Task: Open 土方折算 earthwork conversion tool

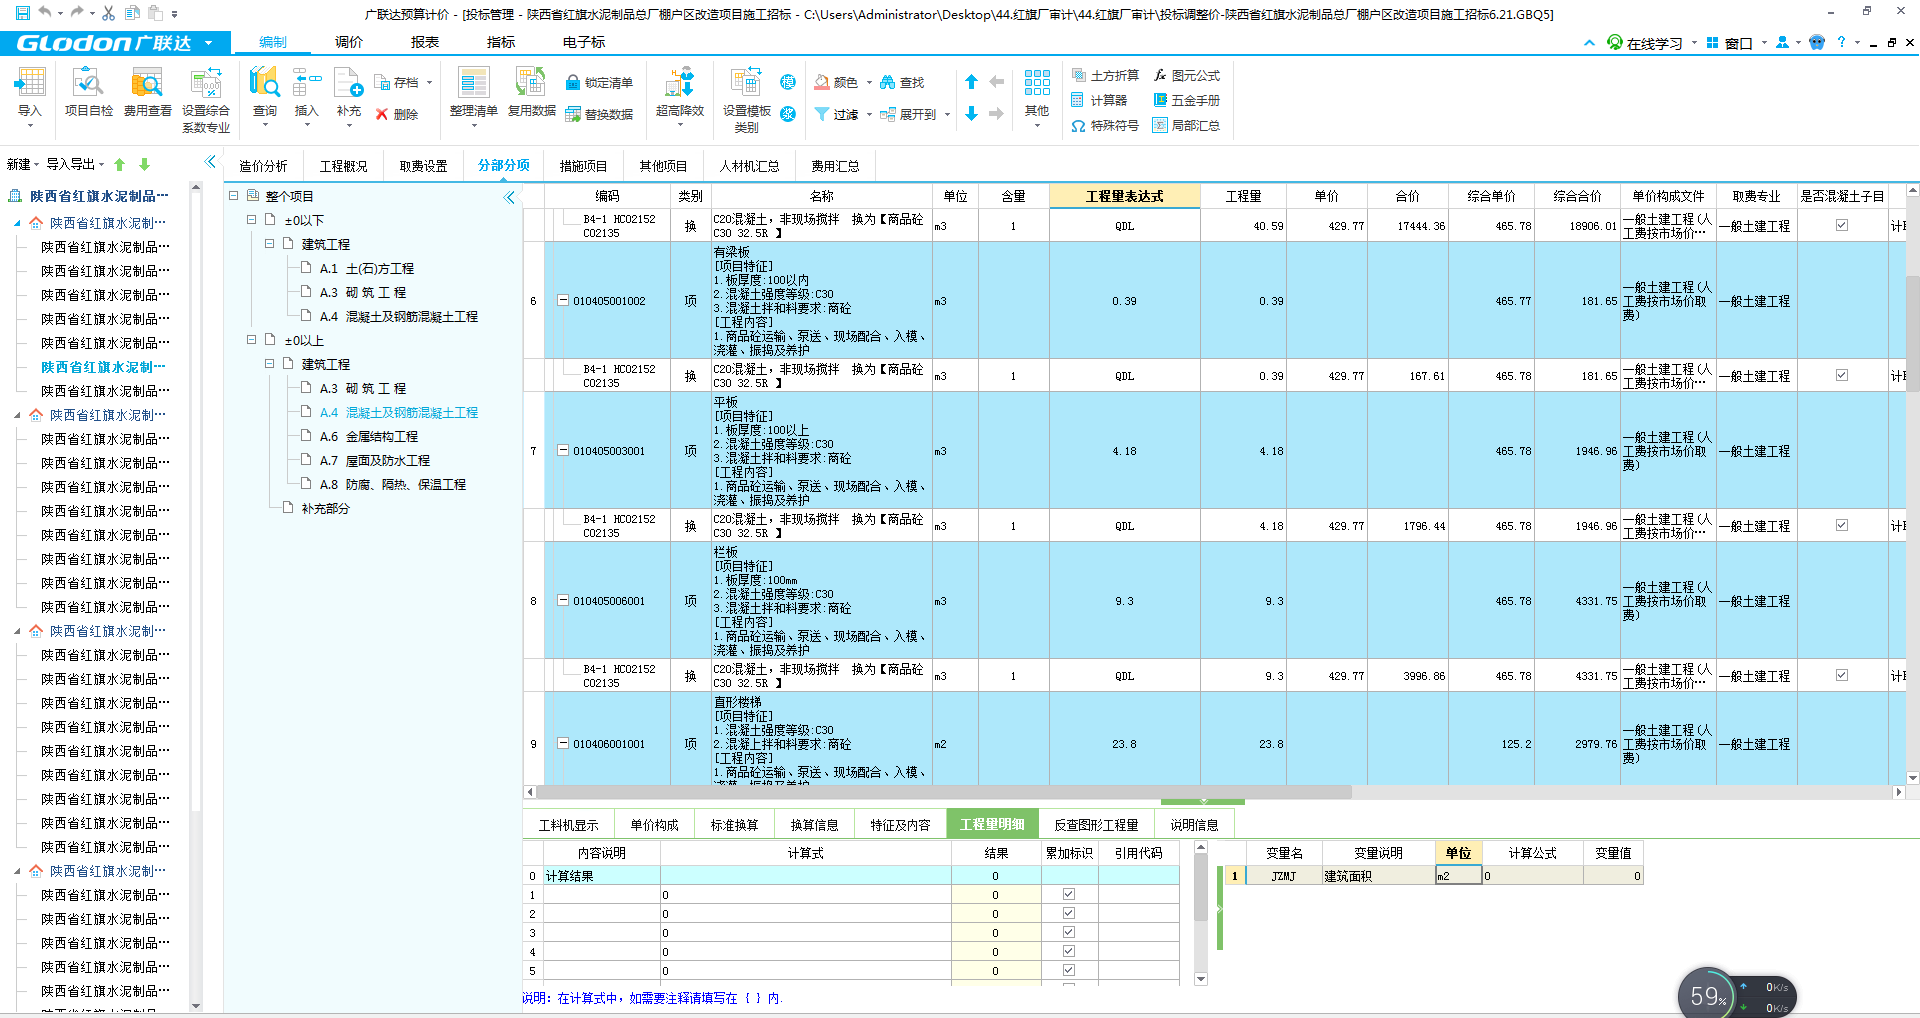Action: (x=1105, y=75)
